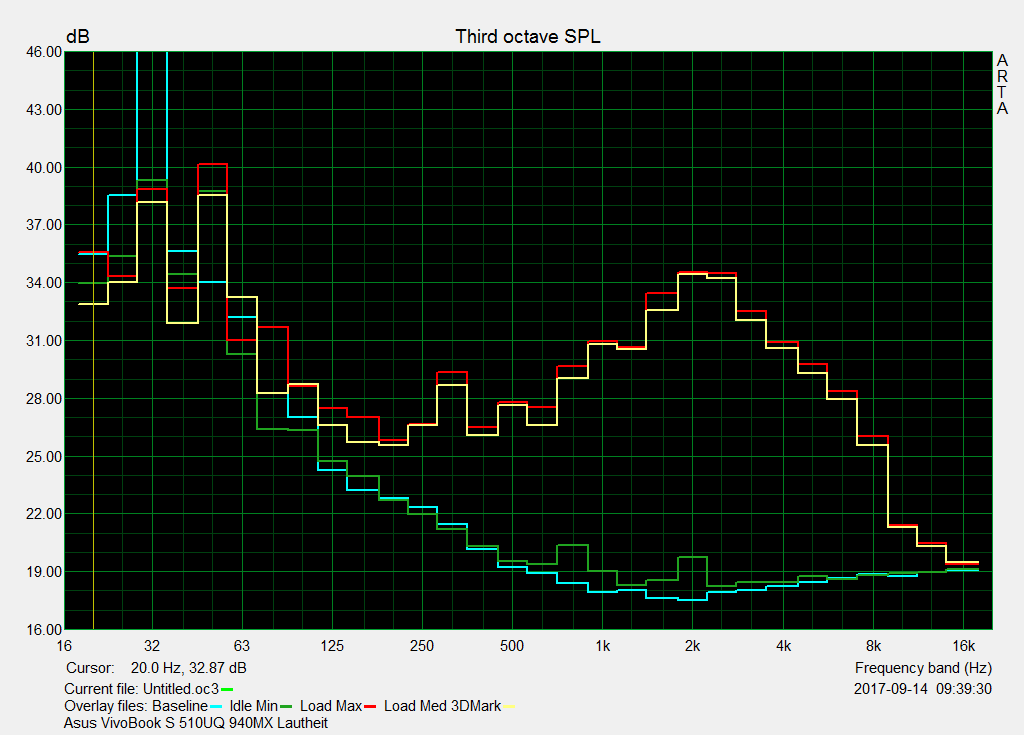Click the 500 x-axis tick label
Image resolution: width=1024 pixels, height=735 pixels.
[512, 645]
